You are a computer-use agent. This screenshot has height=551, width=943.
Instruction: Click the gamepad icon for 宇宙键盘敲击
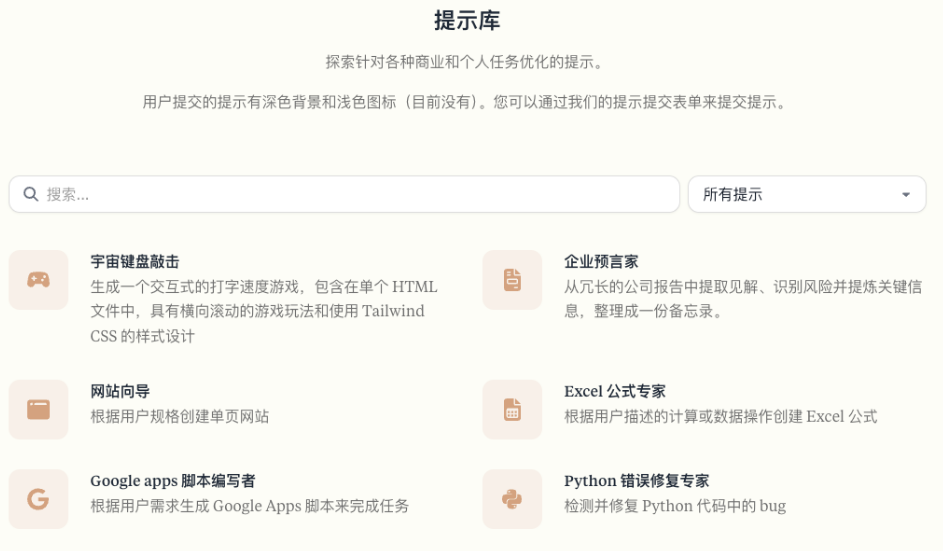coord(38,280)
